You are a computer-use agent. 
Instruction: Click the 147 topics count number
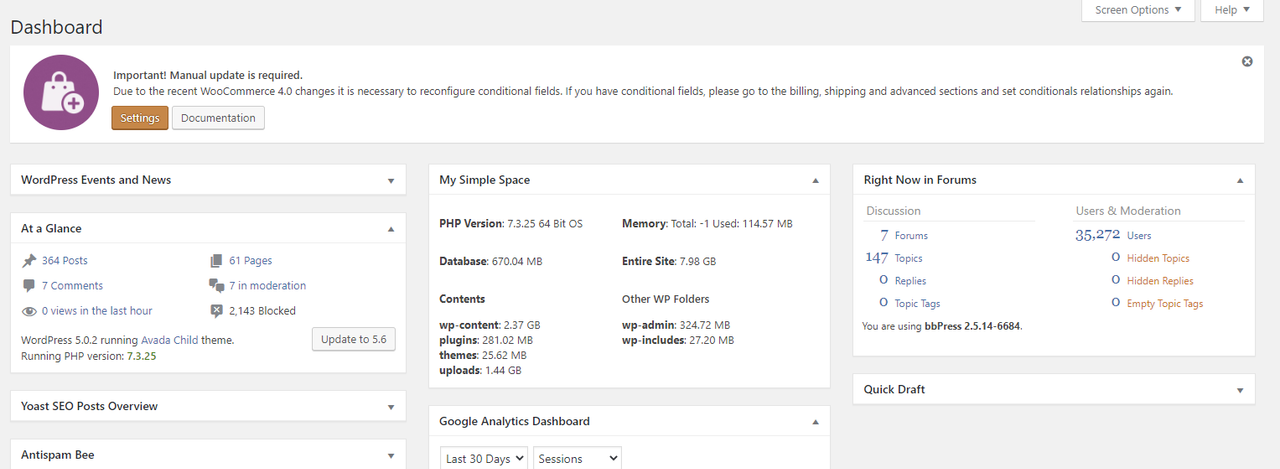pyautogui.click(x=877, y=257)
